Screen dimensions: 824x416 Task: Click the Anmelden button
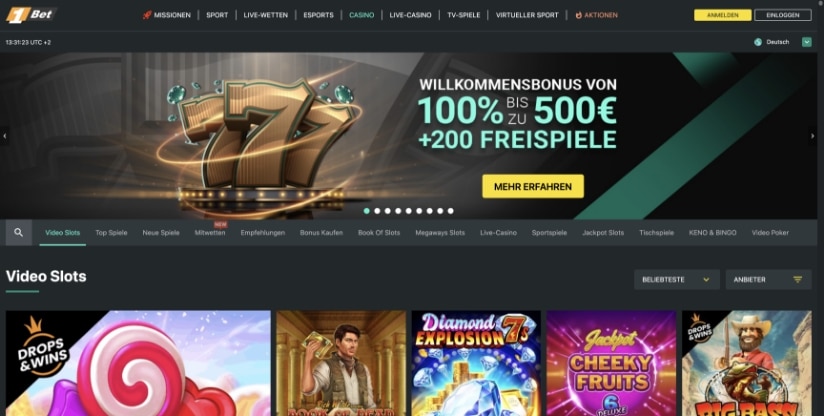coord(722,15)
